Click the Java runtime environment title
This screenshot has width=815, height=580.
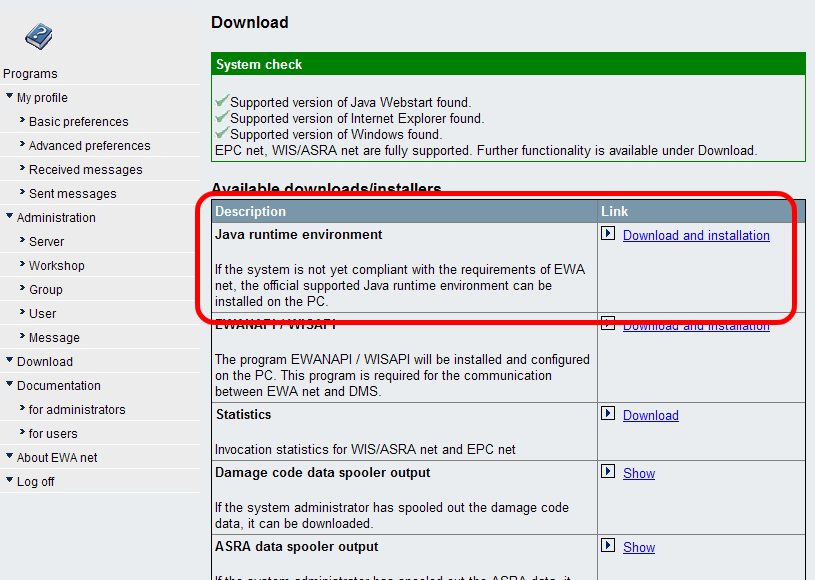[x=298, y=234]
